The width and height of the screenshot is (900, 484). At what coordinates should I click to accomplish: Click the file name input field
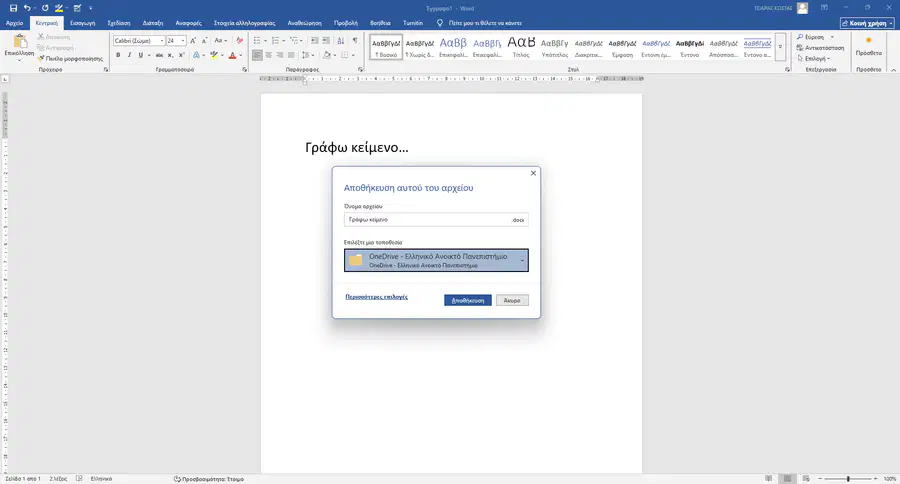click(x=436, y=219)
